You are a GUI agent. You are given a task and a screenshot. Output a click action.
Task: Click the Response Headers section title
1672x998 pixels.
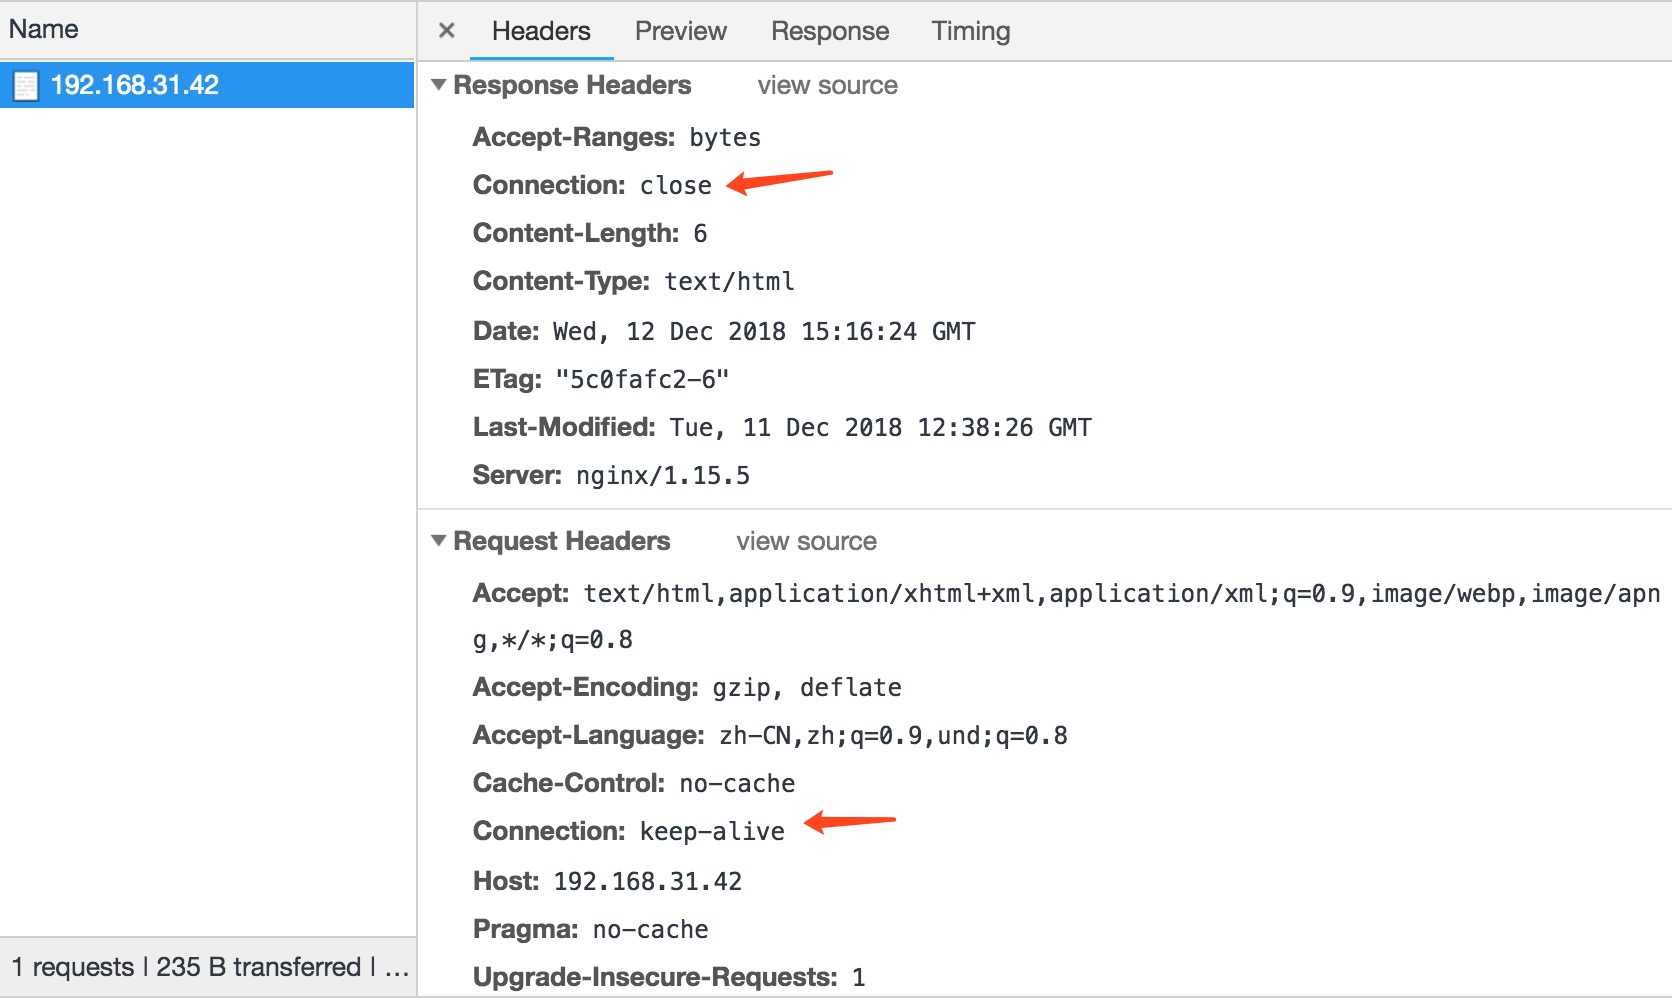tap(572, 85)
